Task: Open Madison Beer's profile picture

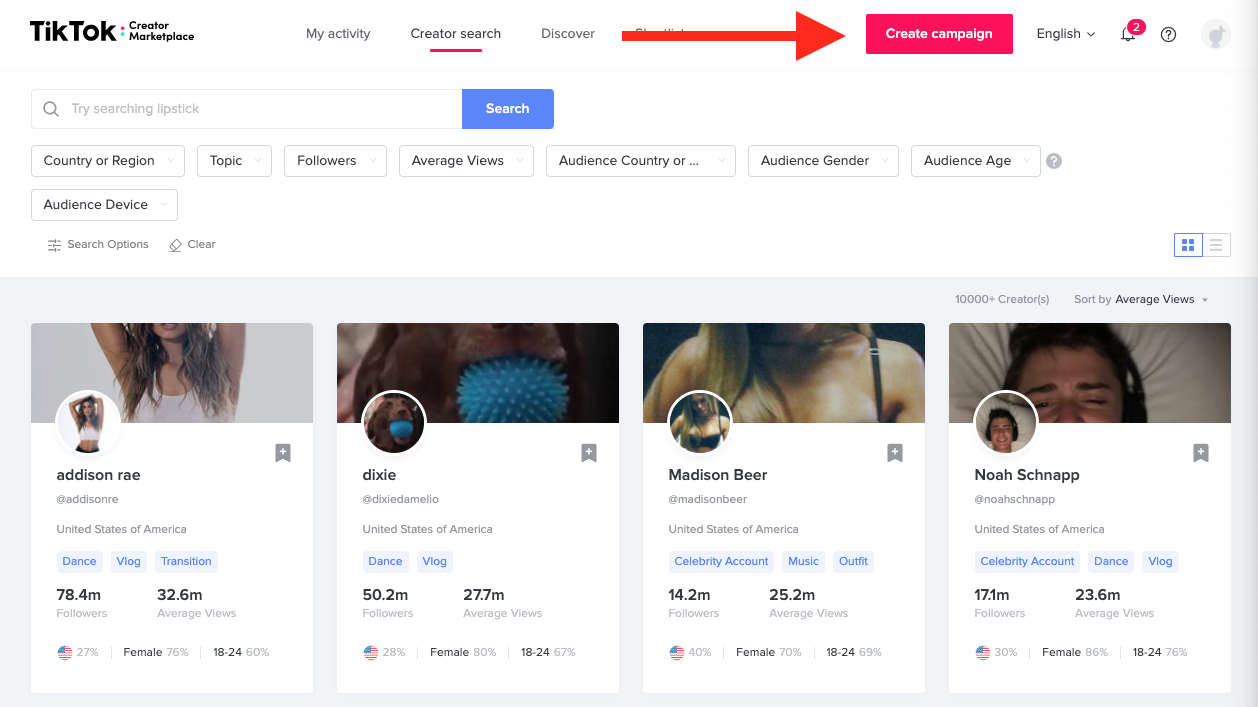Action: 700,422
